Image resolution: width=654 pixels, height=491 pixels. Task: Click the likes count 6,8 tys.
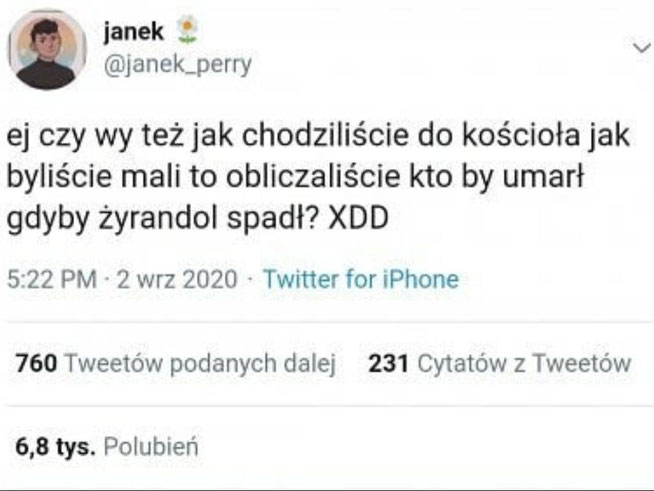point(55,447)
